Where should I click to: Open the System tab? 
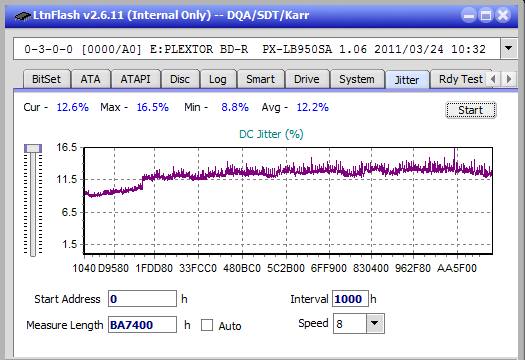[357, 79]
